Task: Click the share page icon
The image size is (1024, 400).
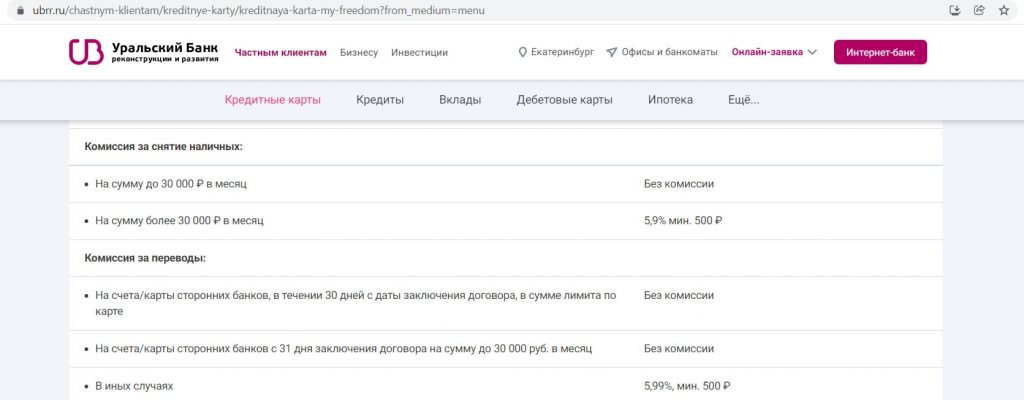Action: tap(979, 10)
